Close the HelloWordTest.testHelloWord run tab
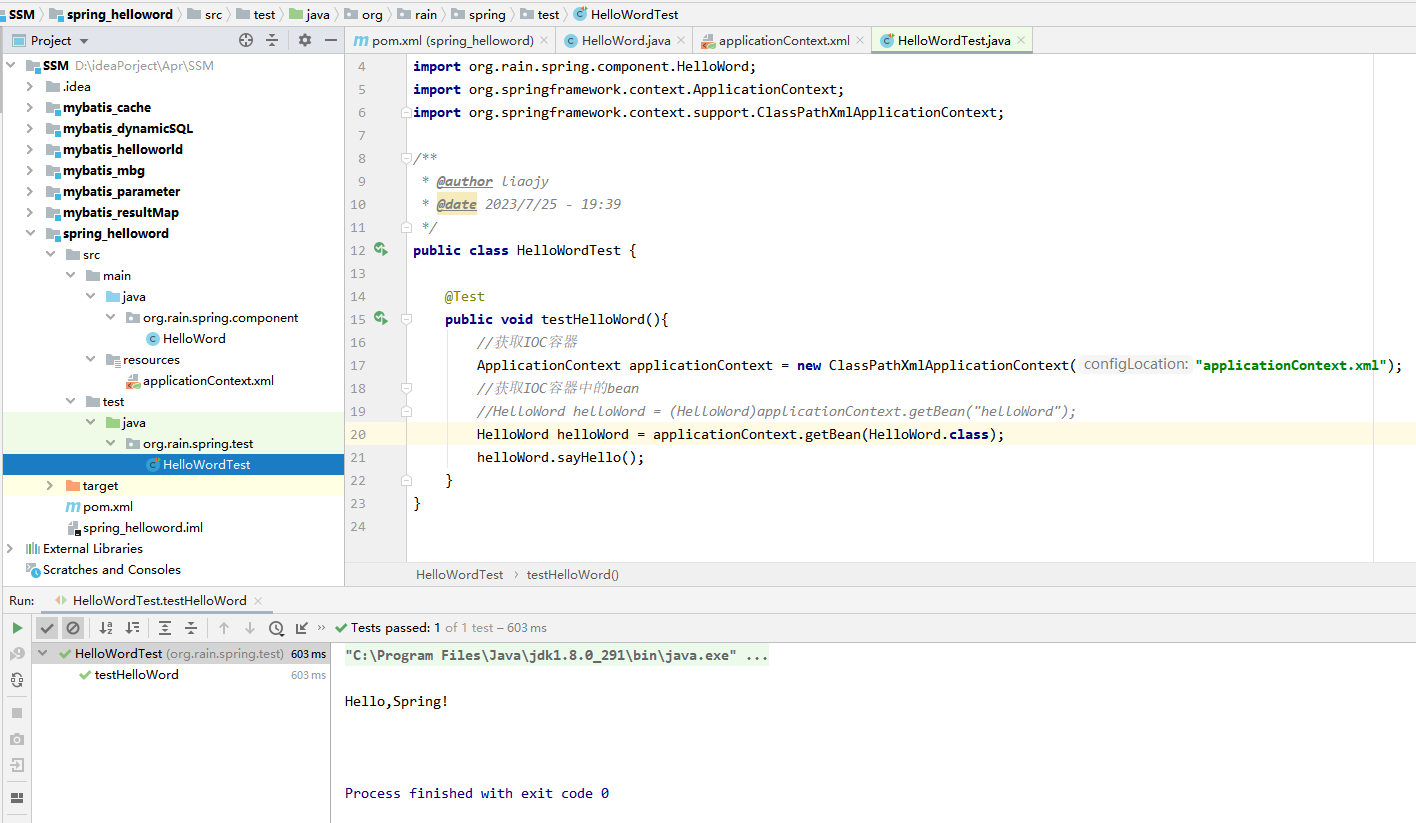 tap(258, 601)
